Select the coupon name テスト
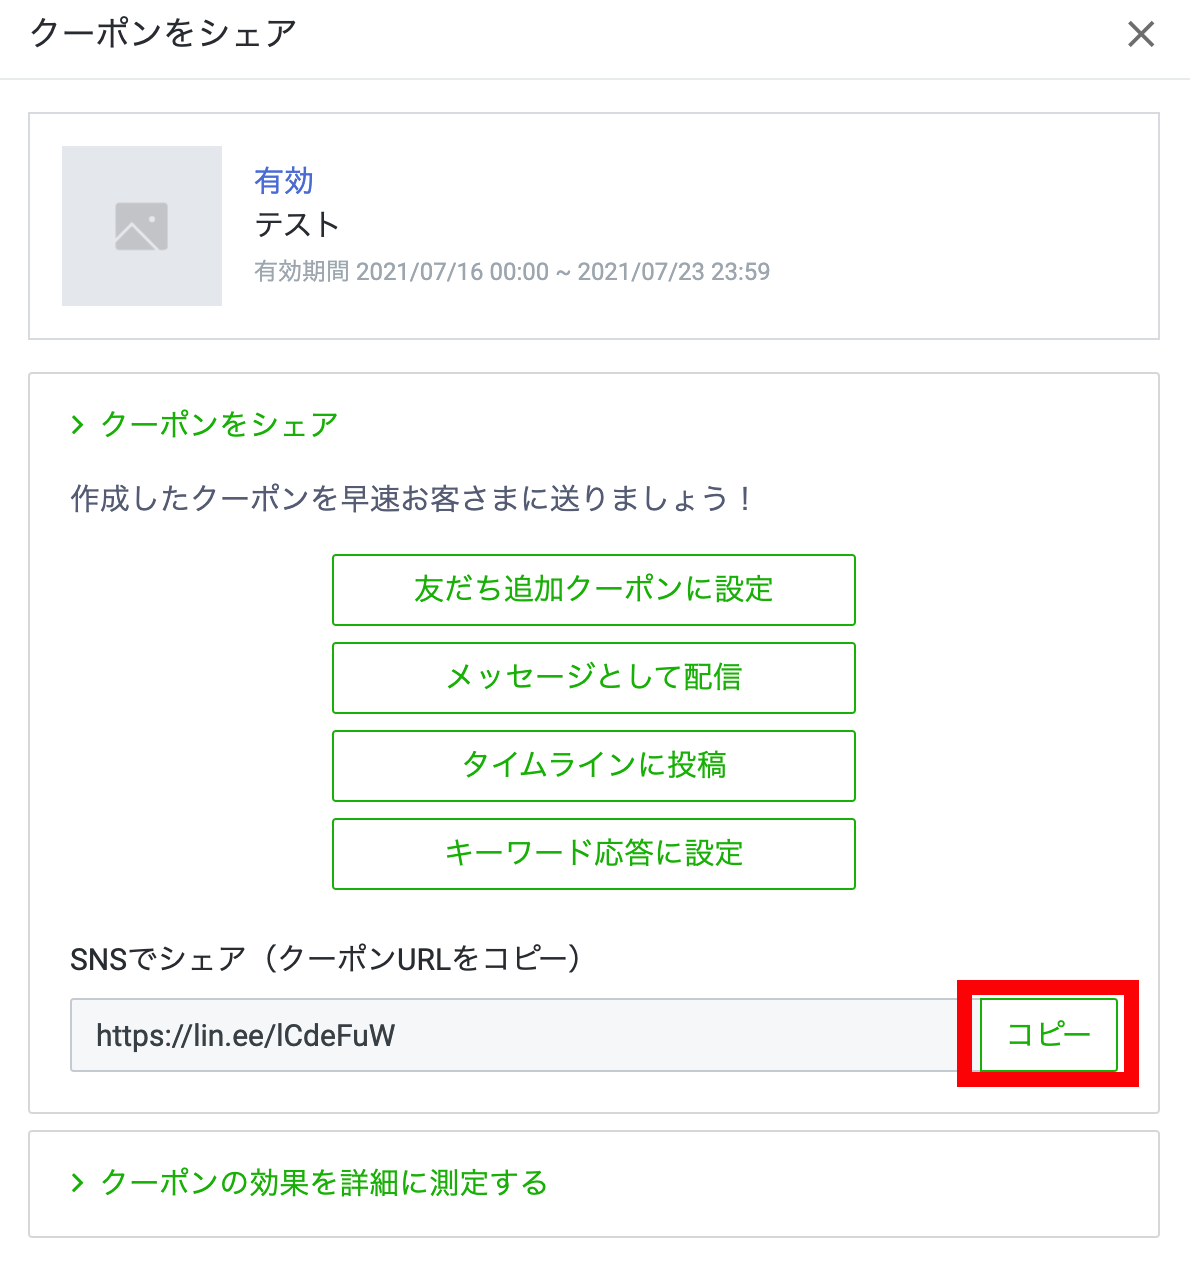The image size is (1190, 1286). point(297,225)
